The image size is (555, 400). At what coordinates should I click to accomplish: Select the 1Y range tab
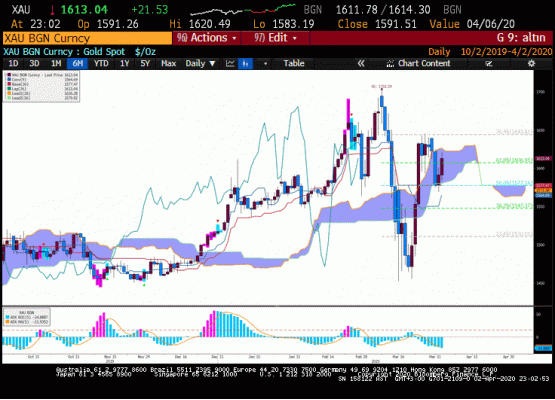[x=124, y=64]
